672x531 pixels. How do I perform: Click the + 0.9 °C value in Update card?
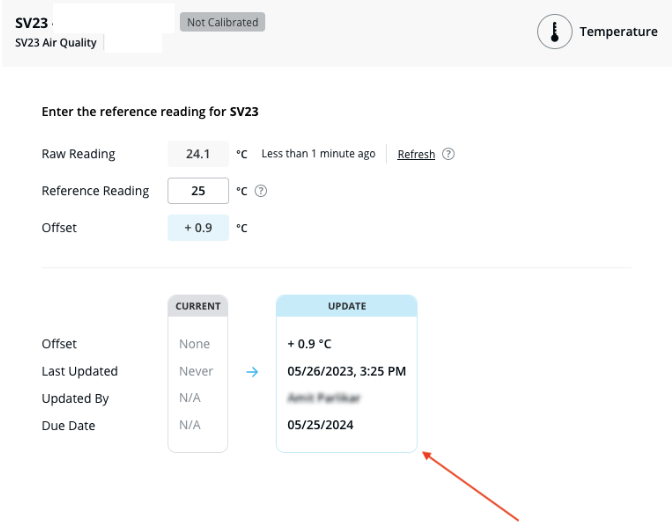[x=308, y=344]
